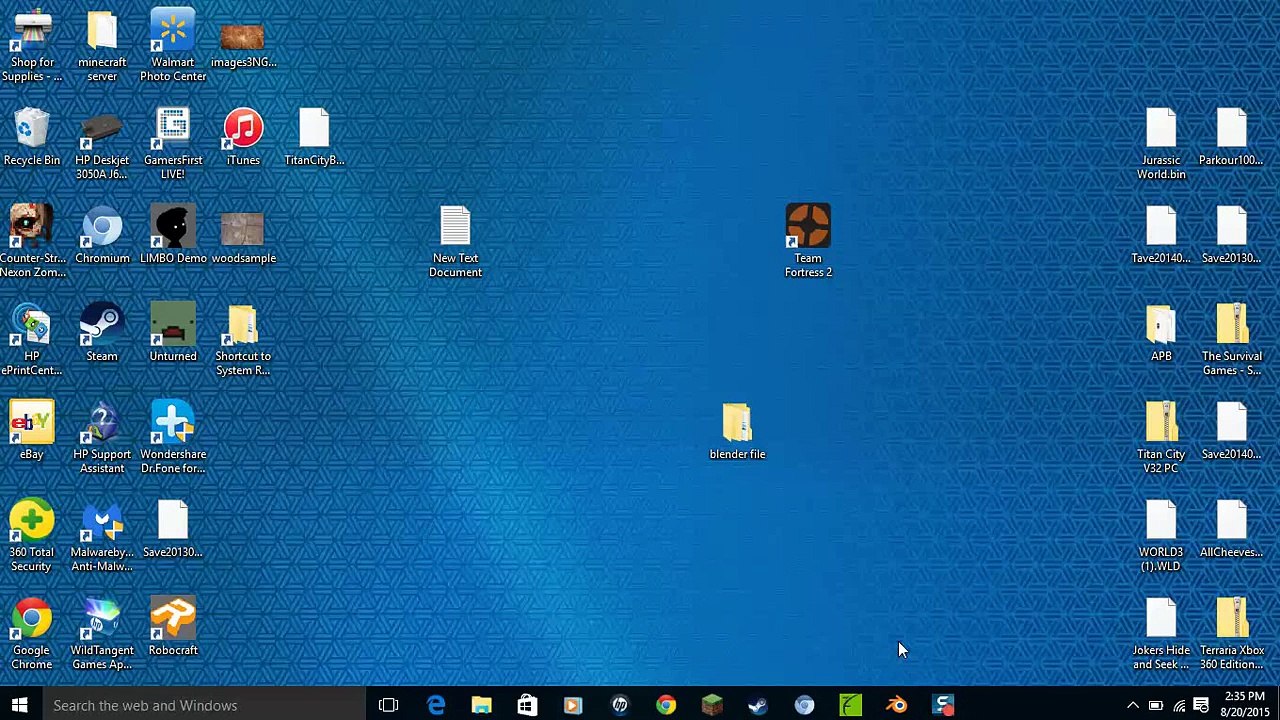Image resolution: width=1280 pixels, height=720 pixels.
Task: Select the Terraria Xbox 360 Edition archive
Action: [1232, 635]
